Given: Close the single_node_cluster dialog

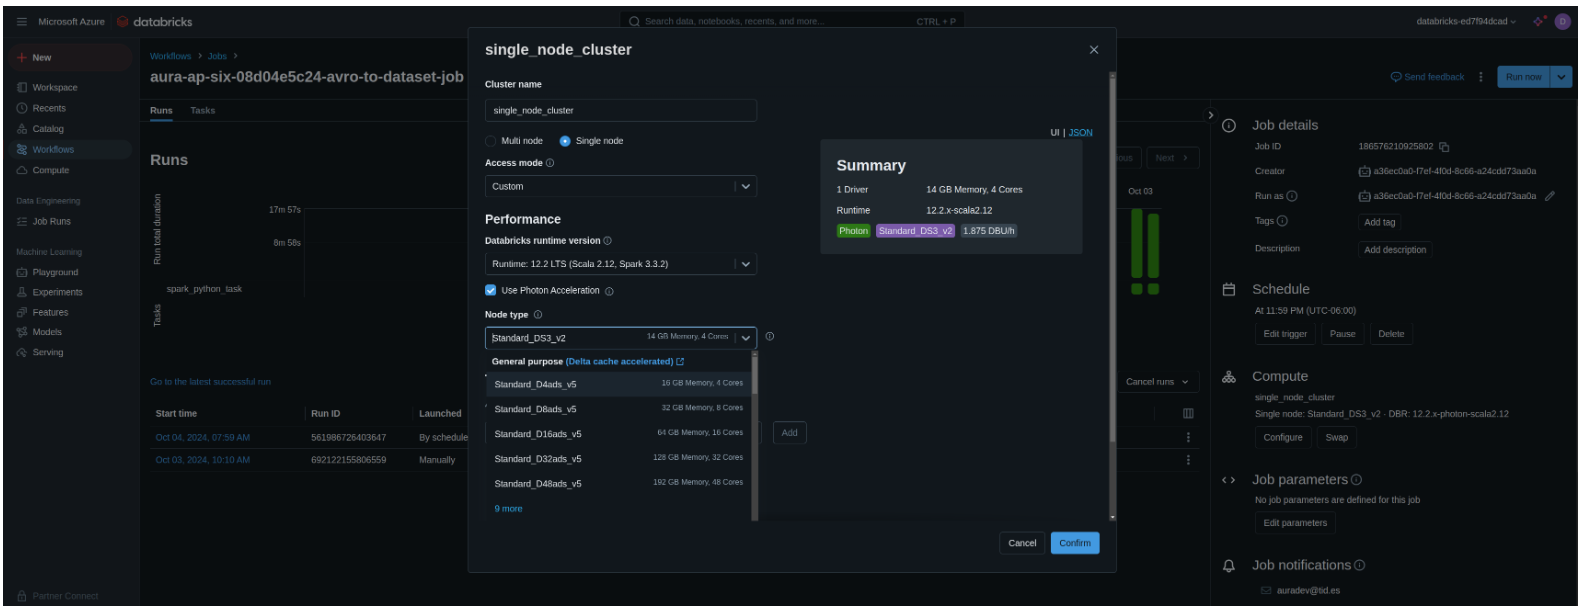Looking at the screenshot, I should click(x=1093, y=50).
